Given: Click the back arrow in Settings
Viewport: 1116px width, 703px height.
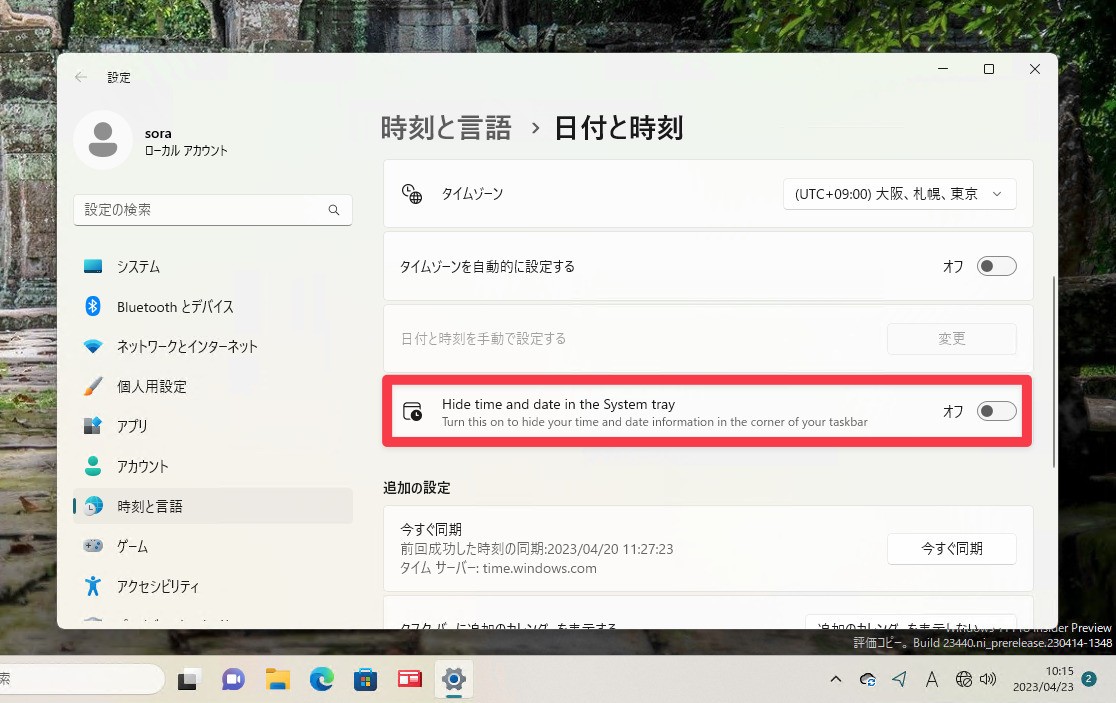Looking at the screenshot, I should 80,77.
